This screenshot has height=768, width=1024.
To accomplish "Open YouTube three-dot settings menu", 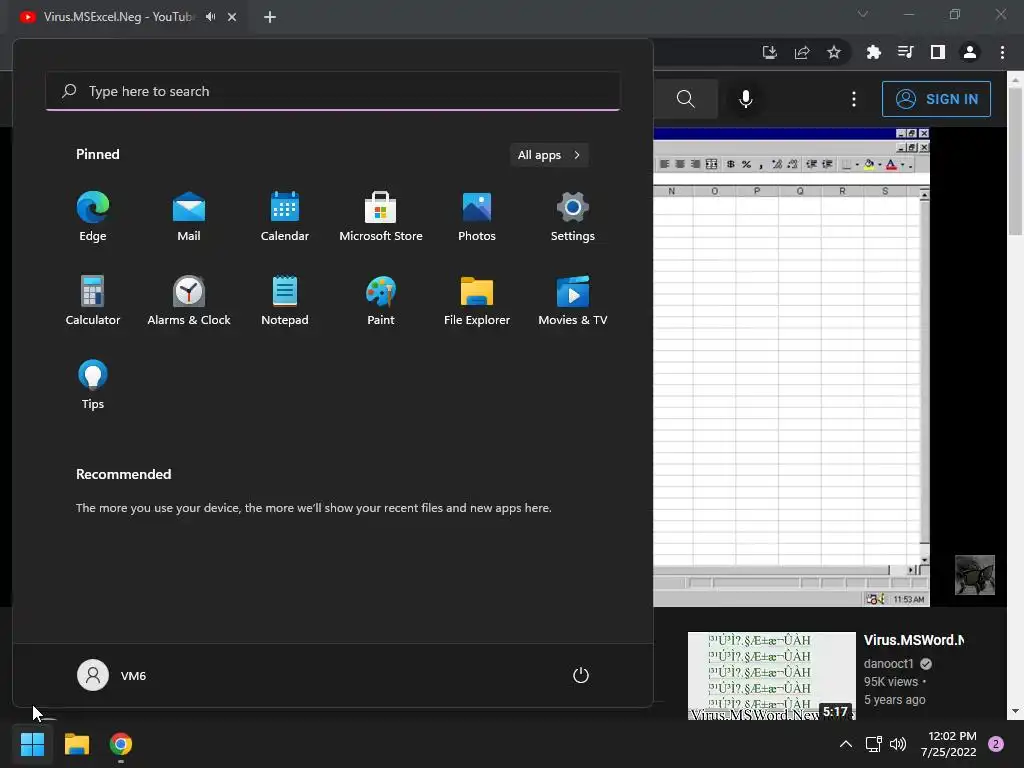I will [x=854, y=99].
